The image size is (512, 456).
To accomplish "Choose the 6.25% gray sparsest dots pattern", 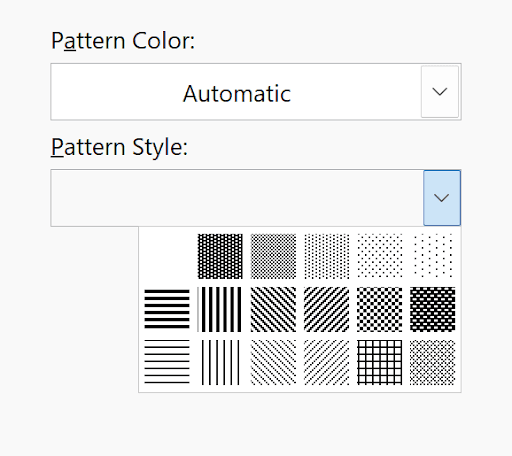I will tap(433, 256).
